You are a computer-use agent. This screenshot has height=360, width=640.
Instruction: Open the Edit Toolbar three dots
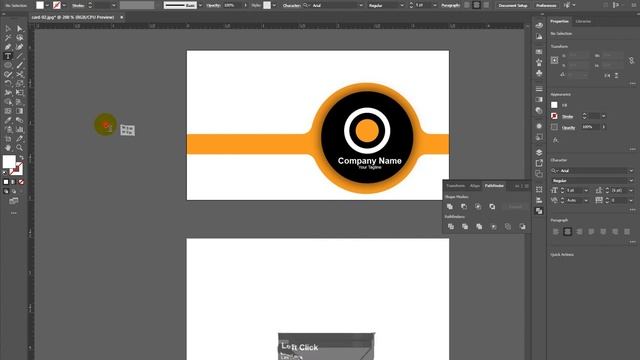coord(14,213)
